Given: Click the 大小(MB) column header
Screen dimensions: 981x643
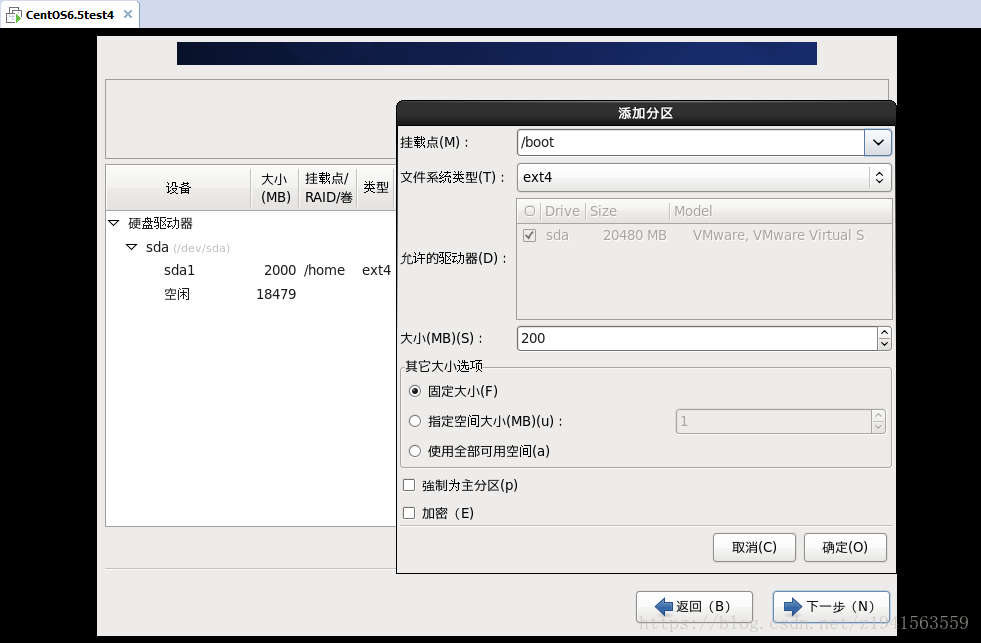Looking at the screenshot, I should (x=275, y=188).
